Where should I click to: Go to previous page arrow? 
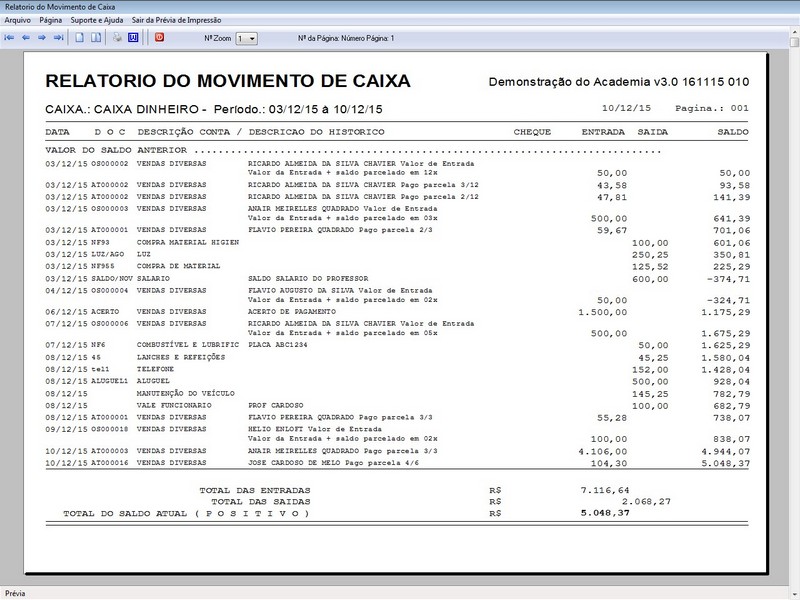[26, 38]
